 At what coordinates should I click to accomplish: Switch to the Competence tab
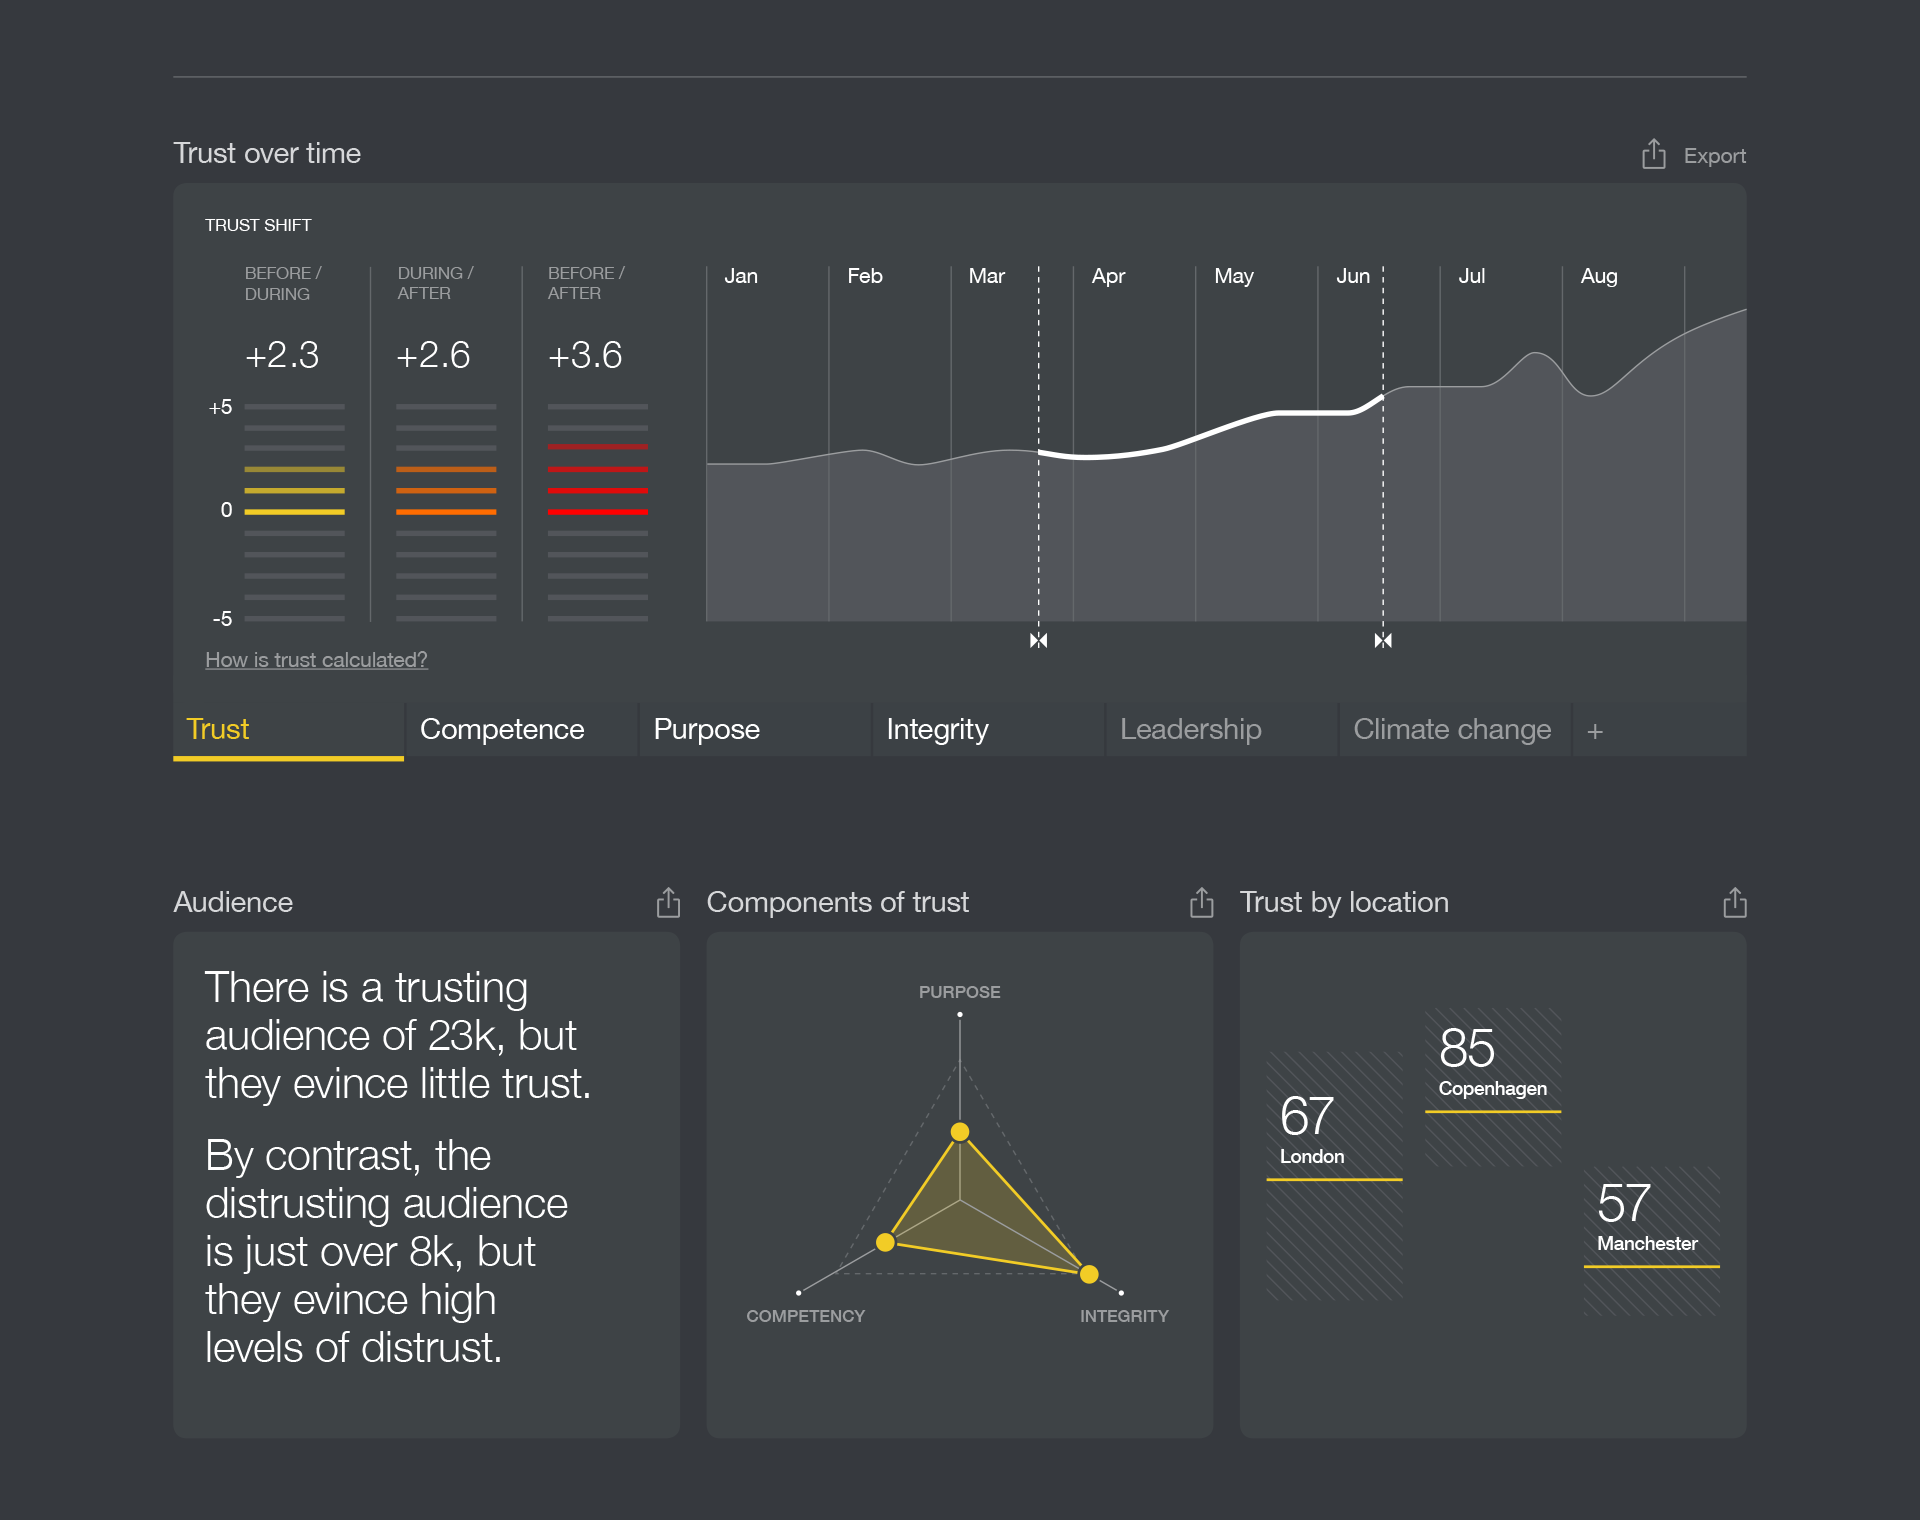(502, 729)
